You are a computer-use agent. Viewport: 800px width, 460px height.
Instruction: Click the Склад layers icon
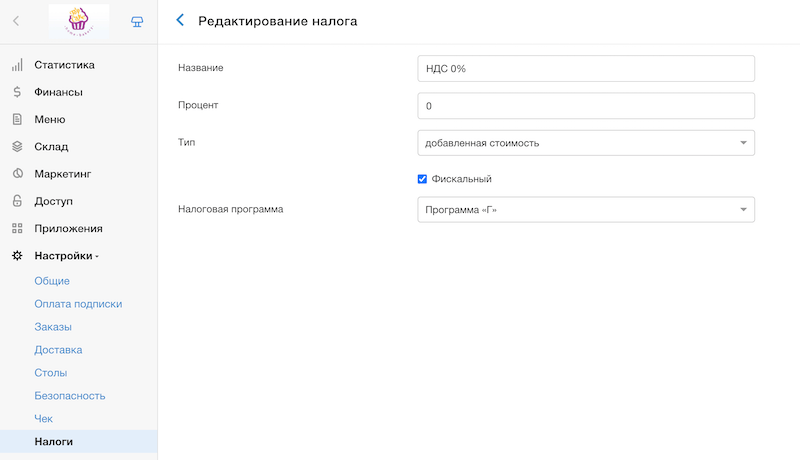coord(17,146)
